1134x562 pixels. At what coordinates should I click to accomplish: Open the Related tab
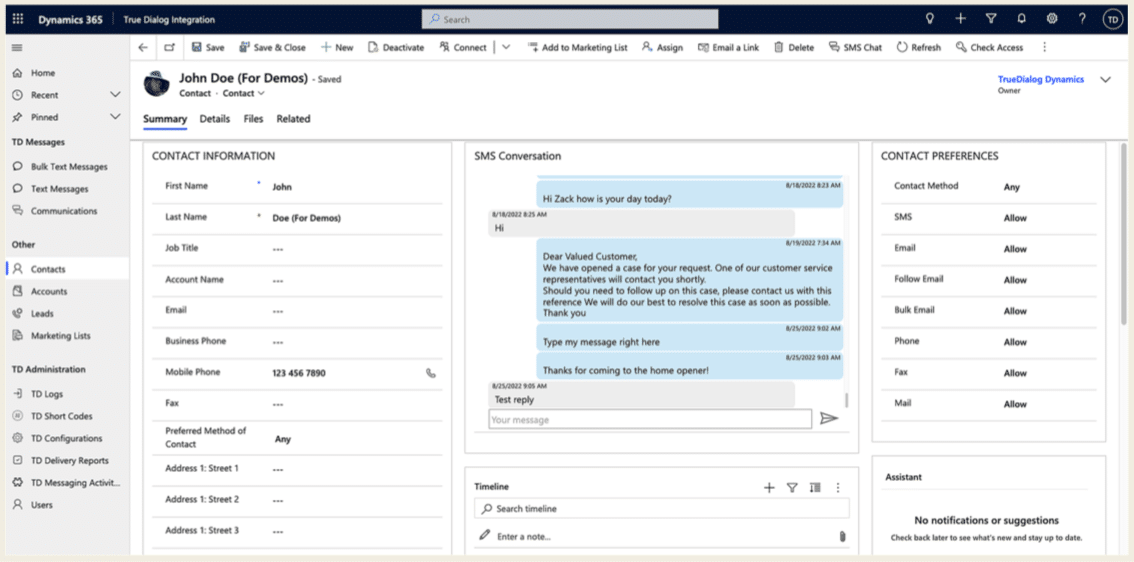point(293,119)
